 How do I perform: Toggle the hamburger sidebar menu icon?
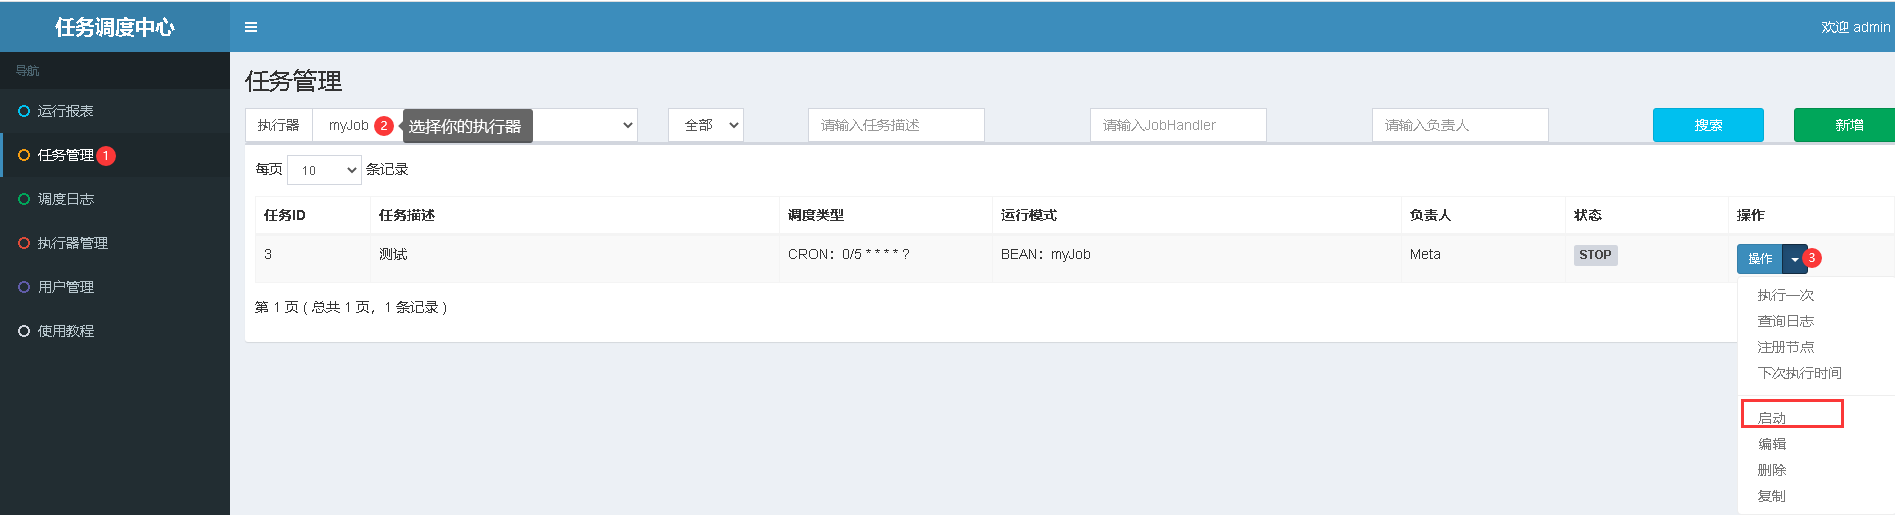click(251, 27)
